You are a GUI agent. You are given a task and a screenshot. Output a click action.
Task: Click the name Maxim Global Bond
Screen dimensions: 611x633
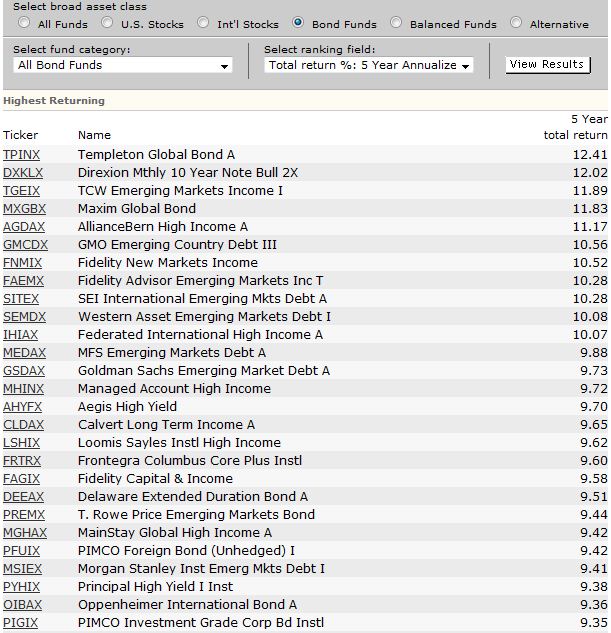[137, 209]
